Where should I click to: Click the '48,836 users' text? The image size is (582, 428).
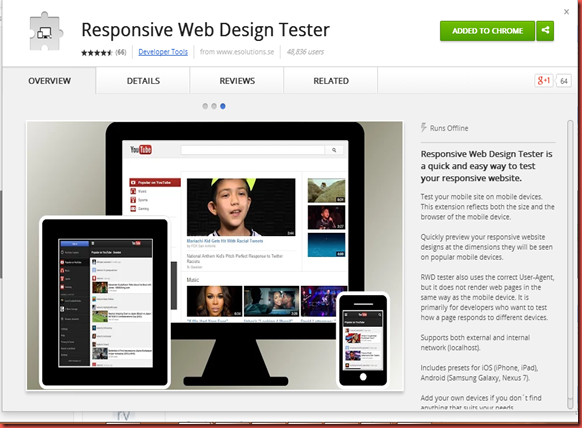coord(305,52)
